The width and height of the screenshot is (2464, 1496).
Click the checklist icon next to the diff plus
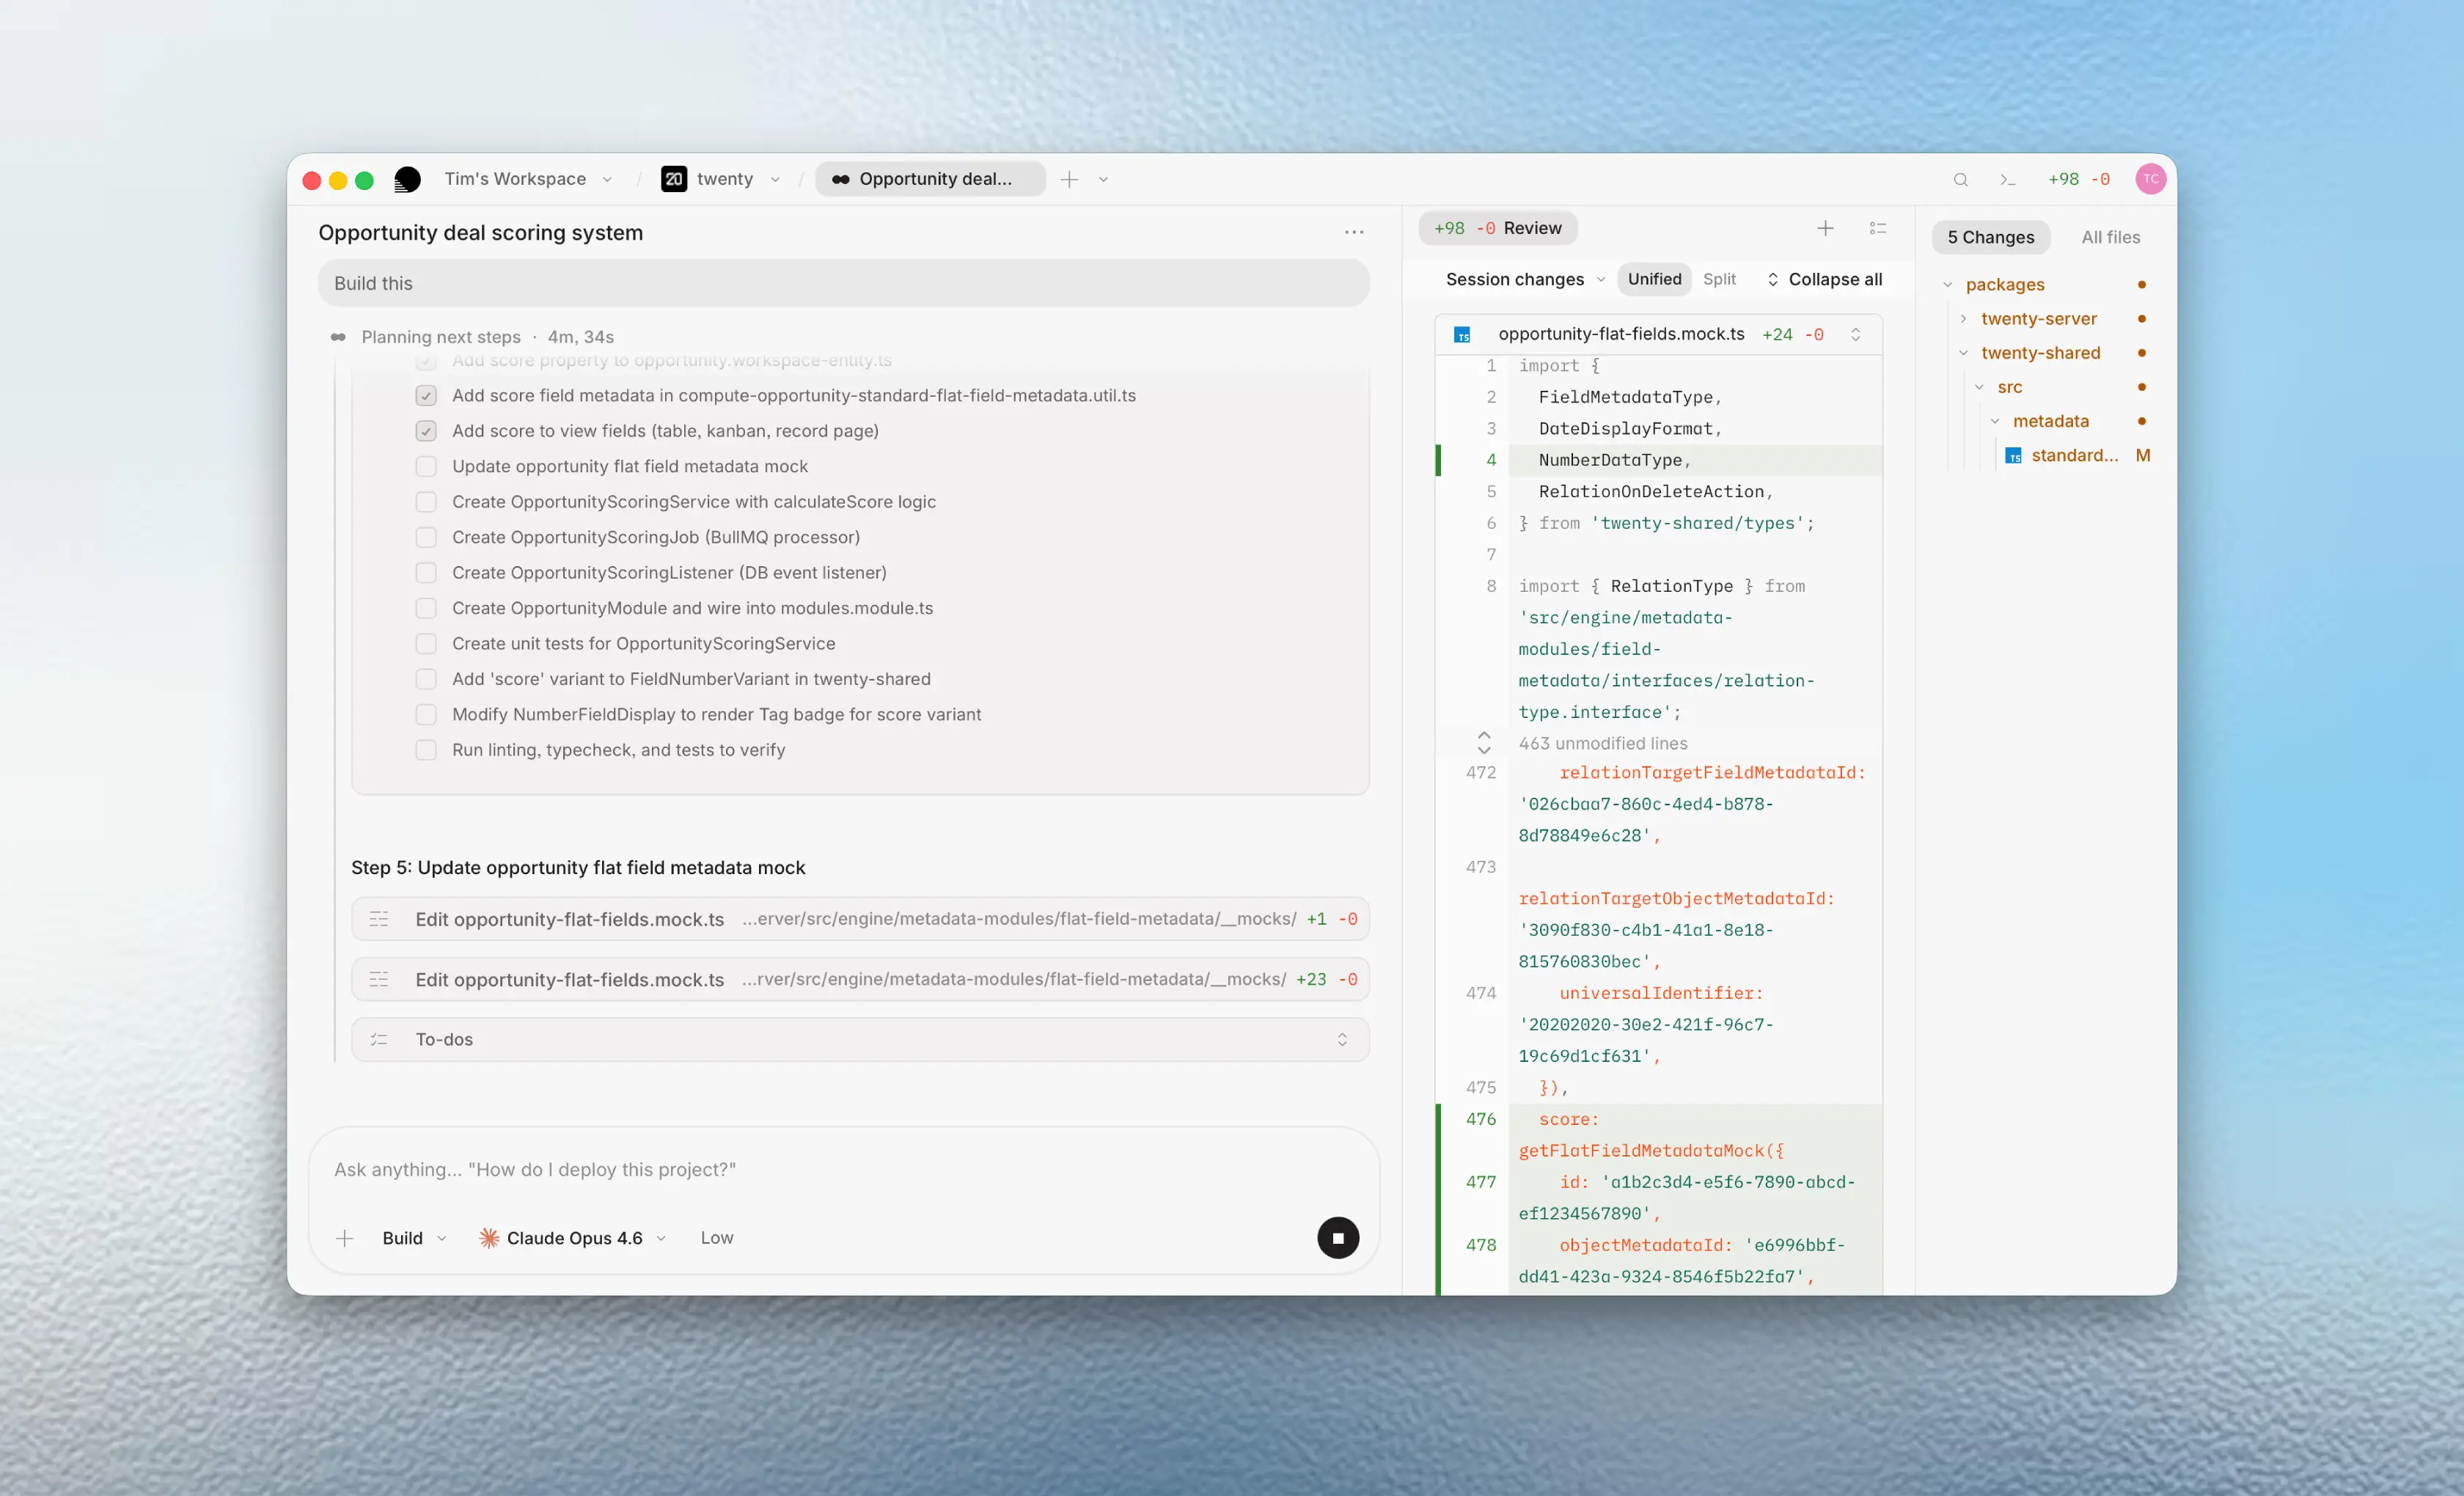[1877, 228]
